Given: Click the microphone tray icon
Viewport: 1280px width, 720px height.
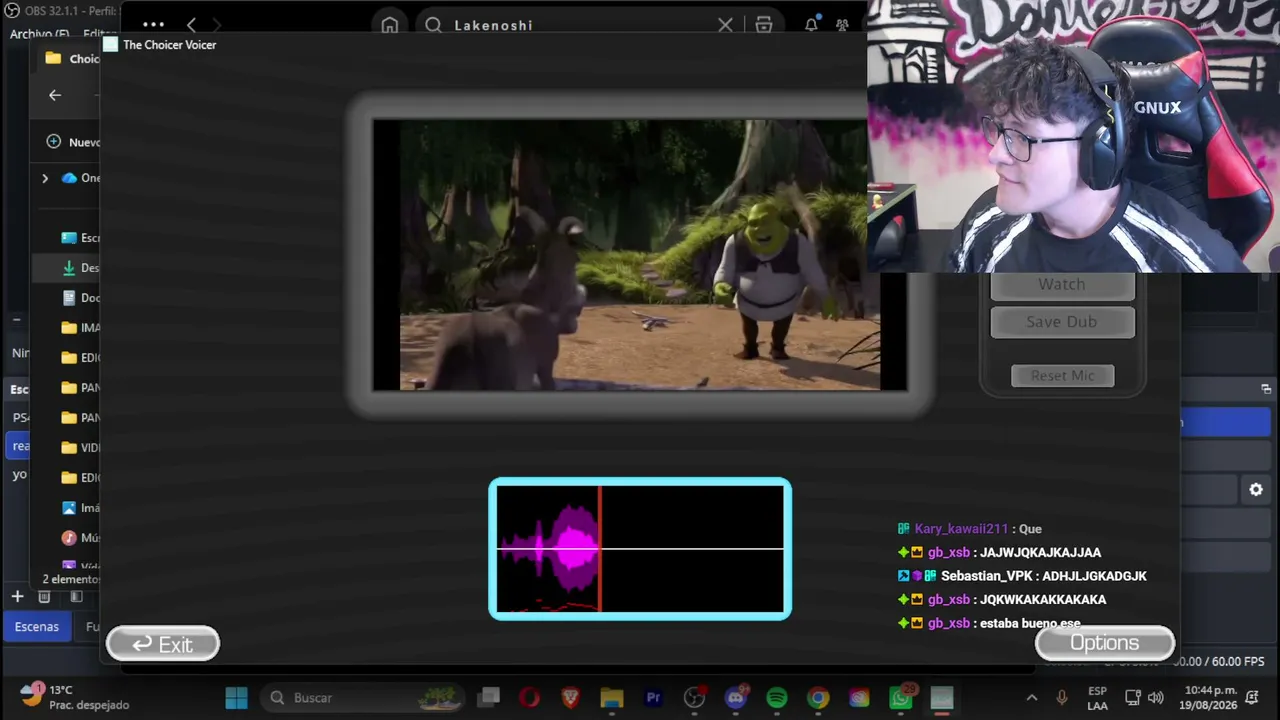Looking at the screenshot, I should (1062, 698).
